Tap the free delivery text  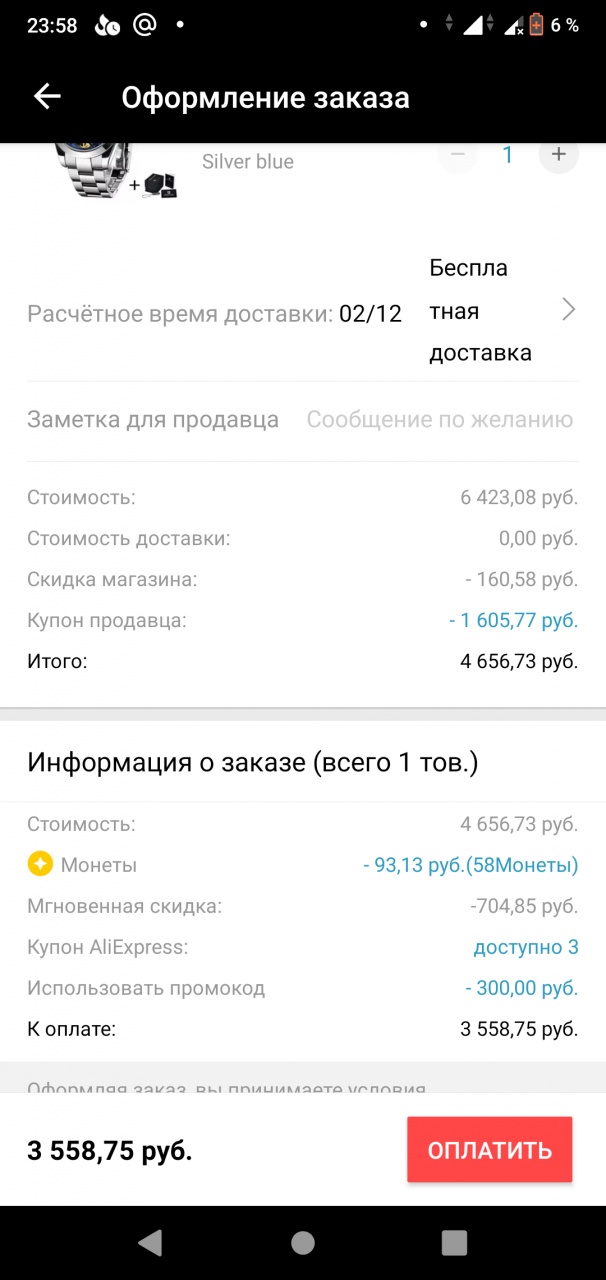point(480,310)
